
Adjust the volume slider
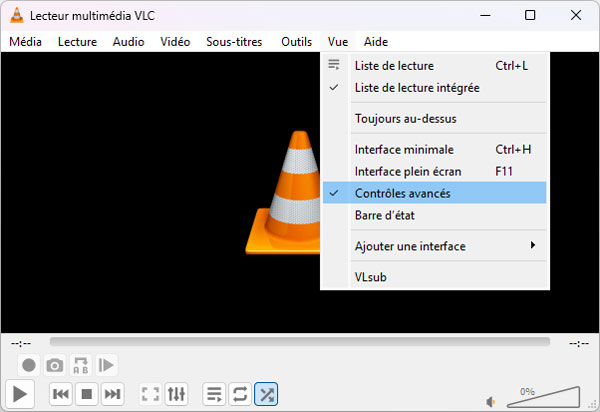coord(543,397)
